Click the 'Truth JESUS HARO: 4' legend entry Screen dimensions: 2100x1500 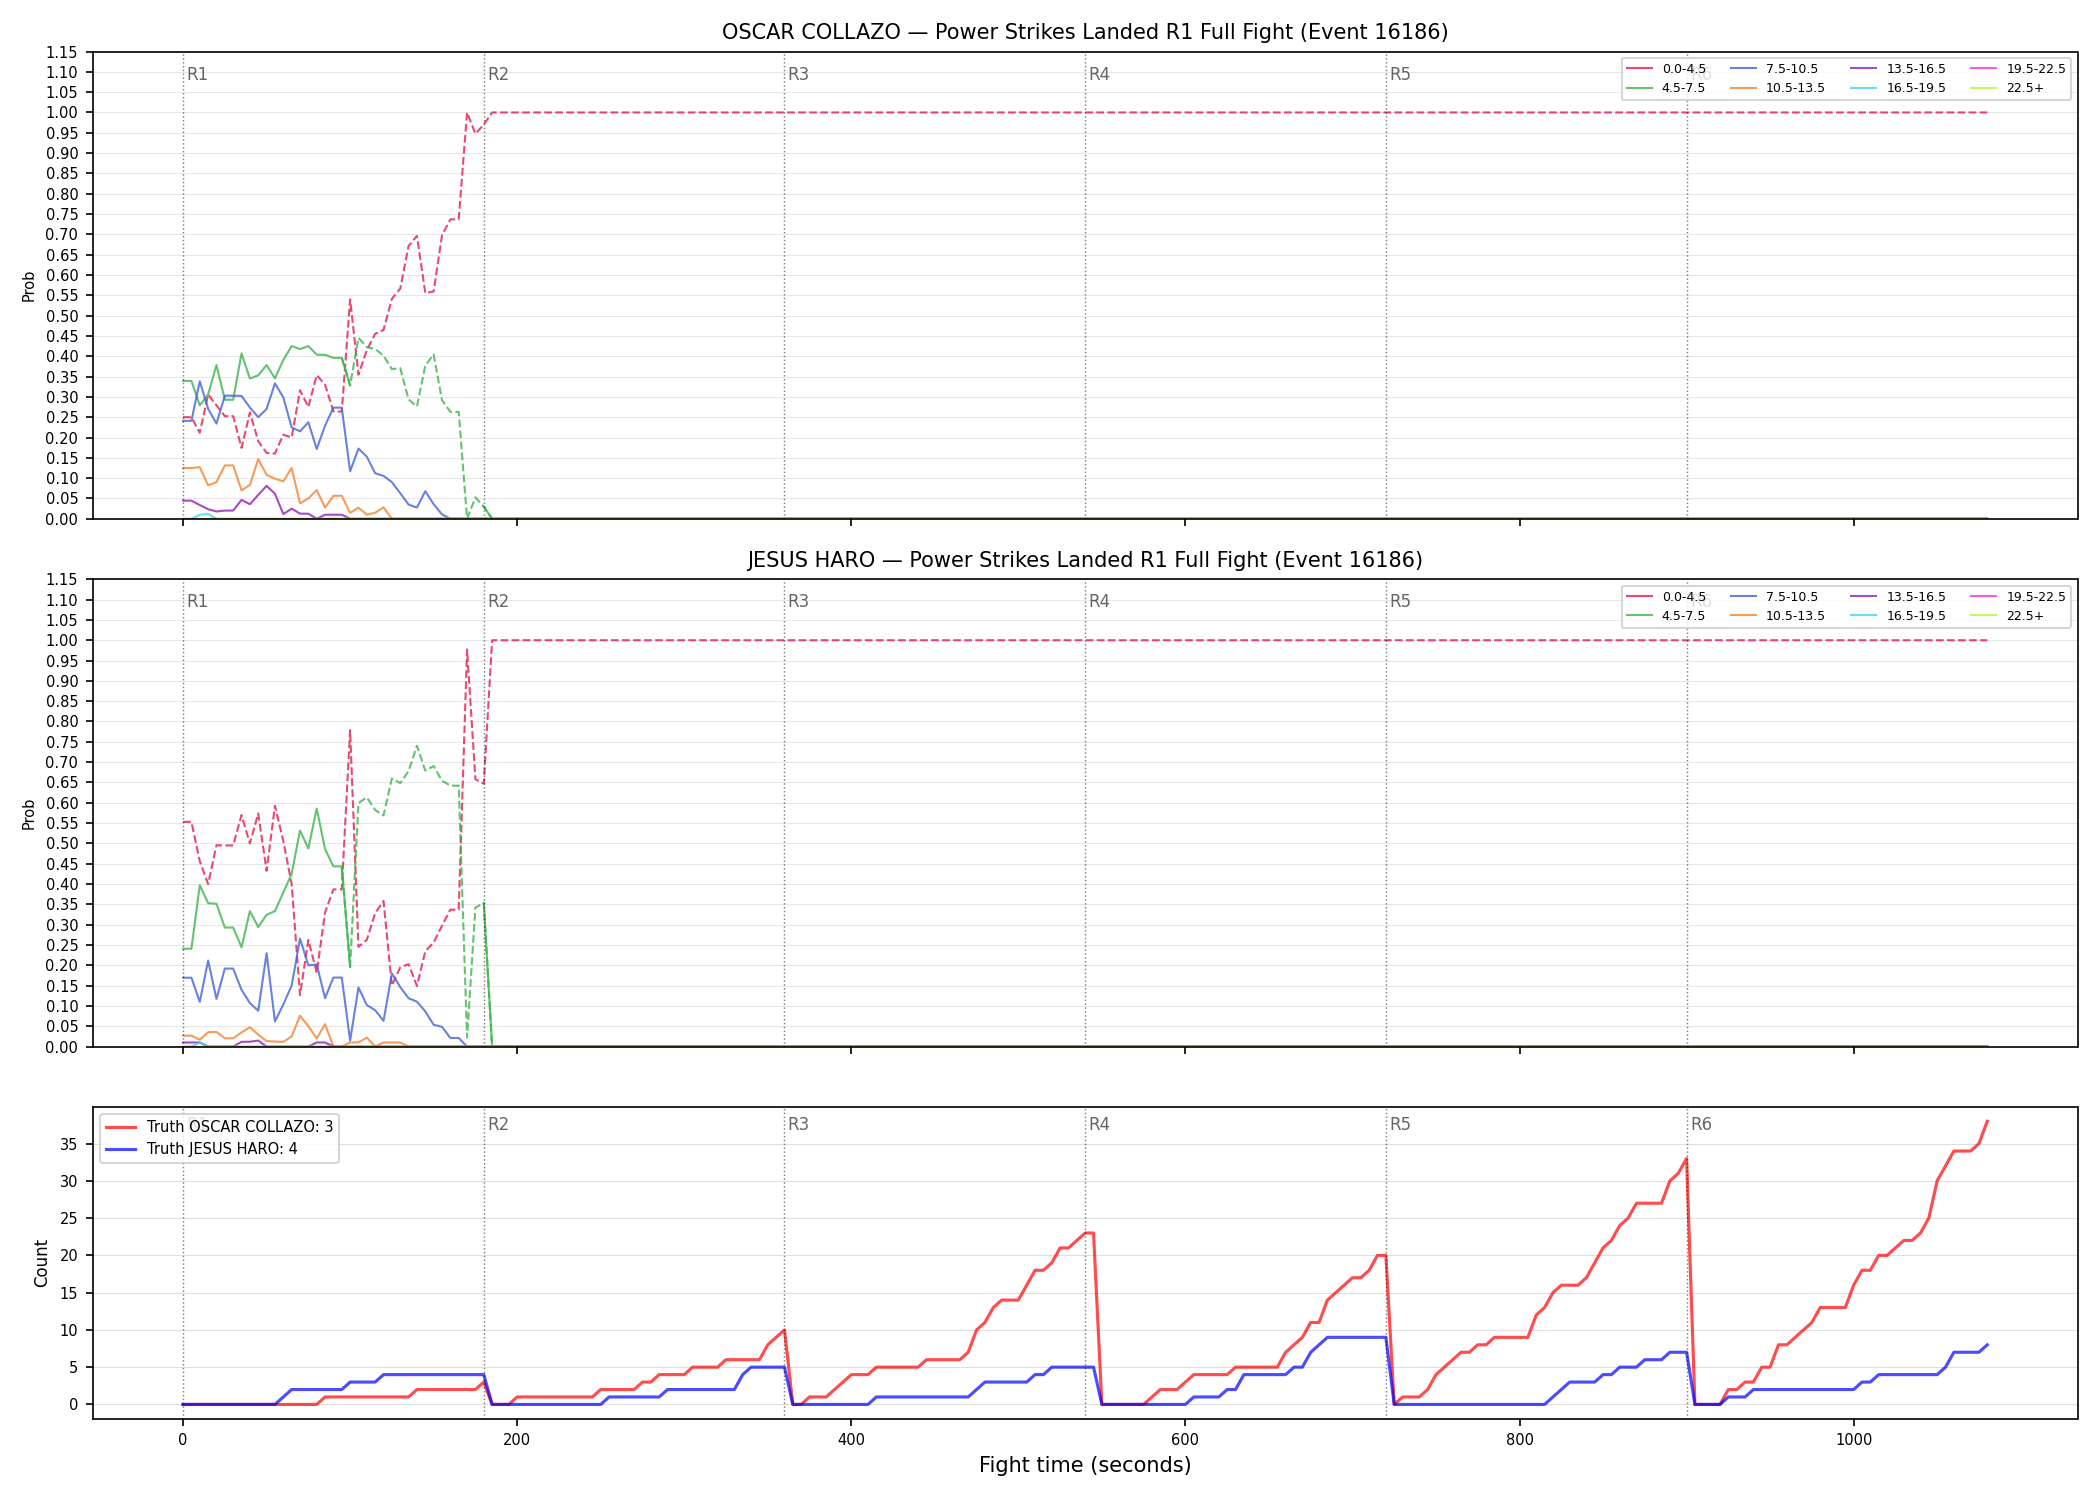pos(201,1149)
